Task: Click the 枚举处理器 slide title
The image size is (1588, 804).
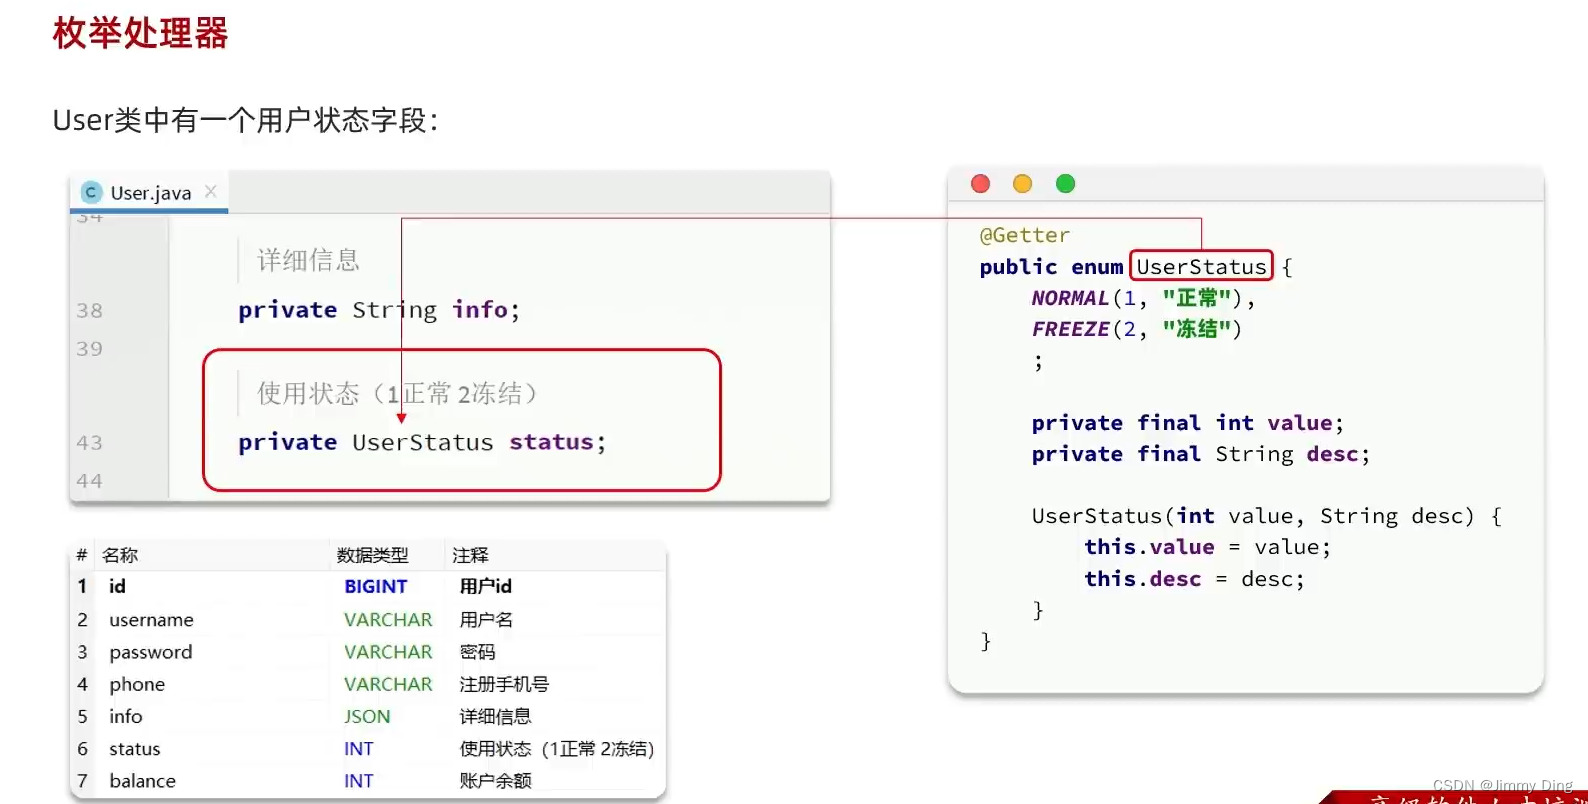Action: 140,33
